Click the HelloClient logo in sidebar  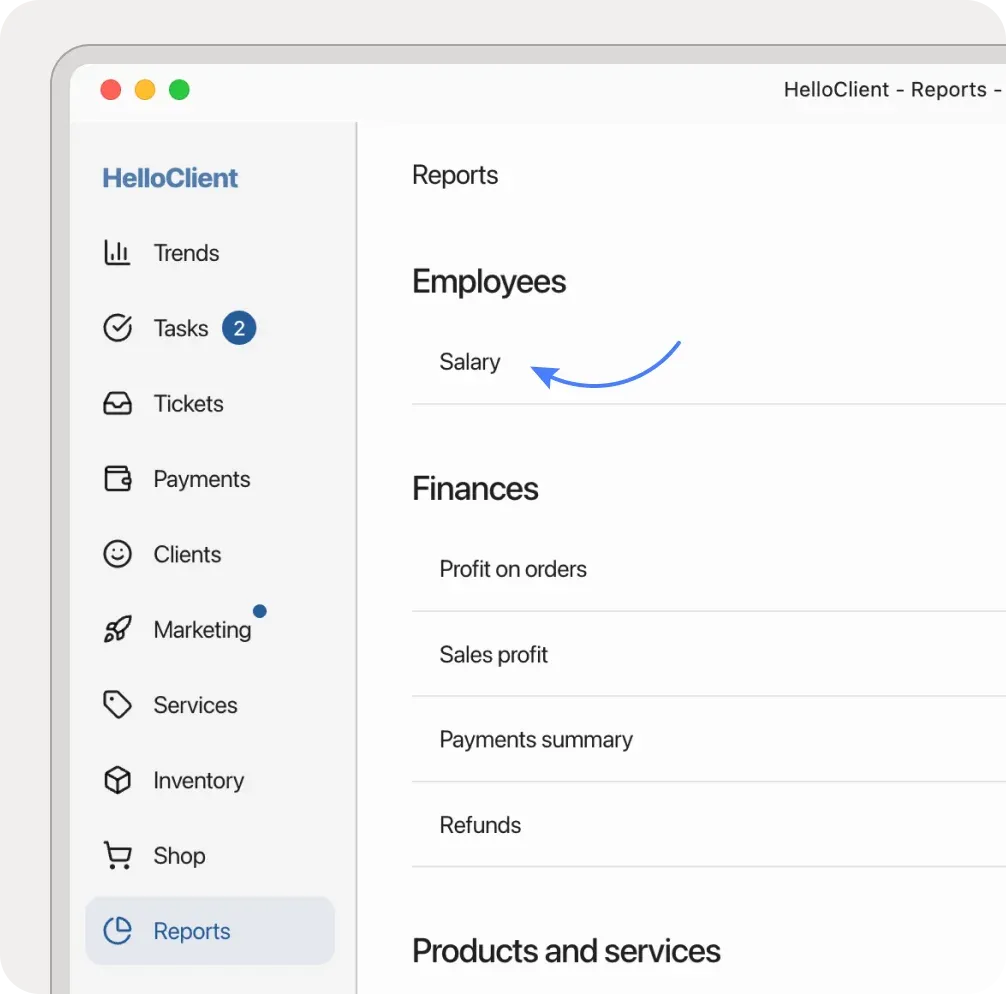click(x=170, y=178)
